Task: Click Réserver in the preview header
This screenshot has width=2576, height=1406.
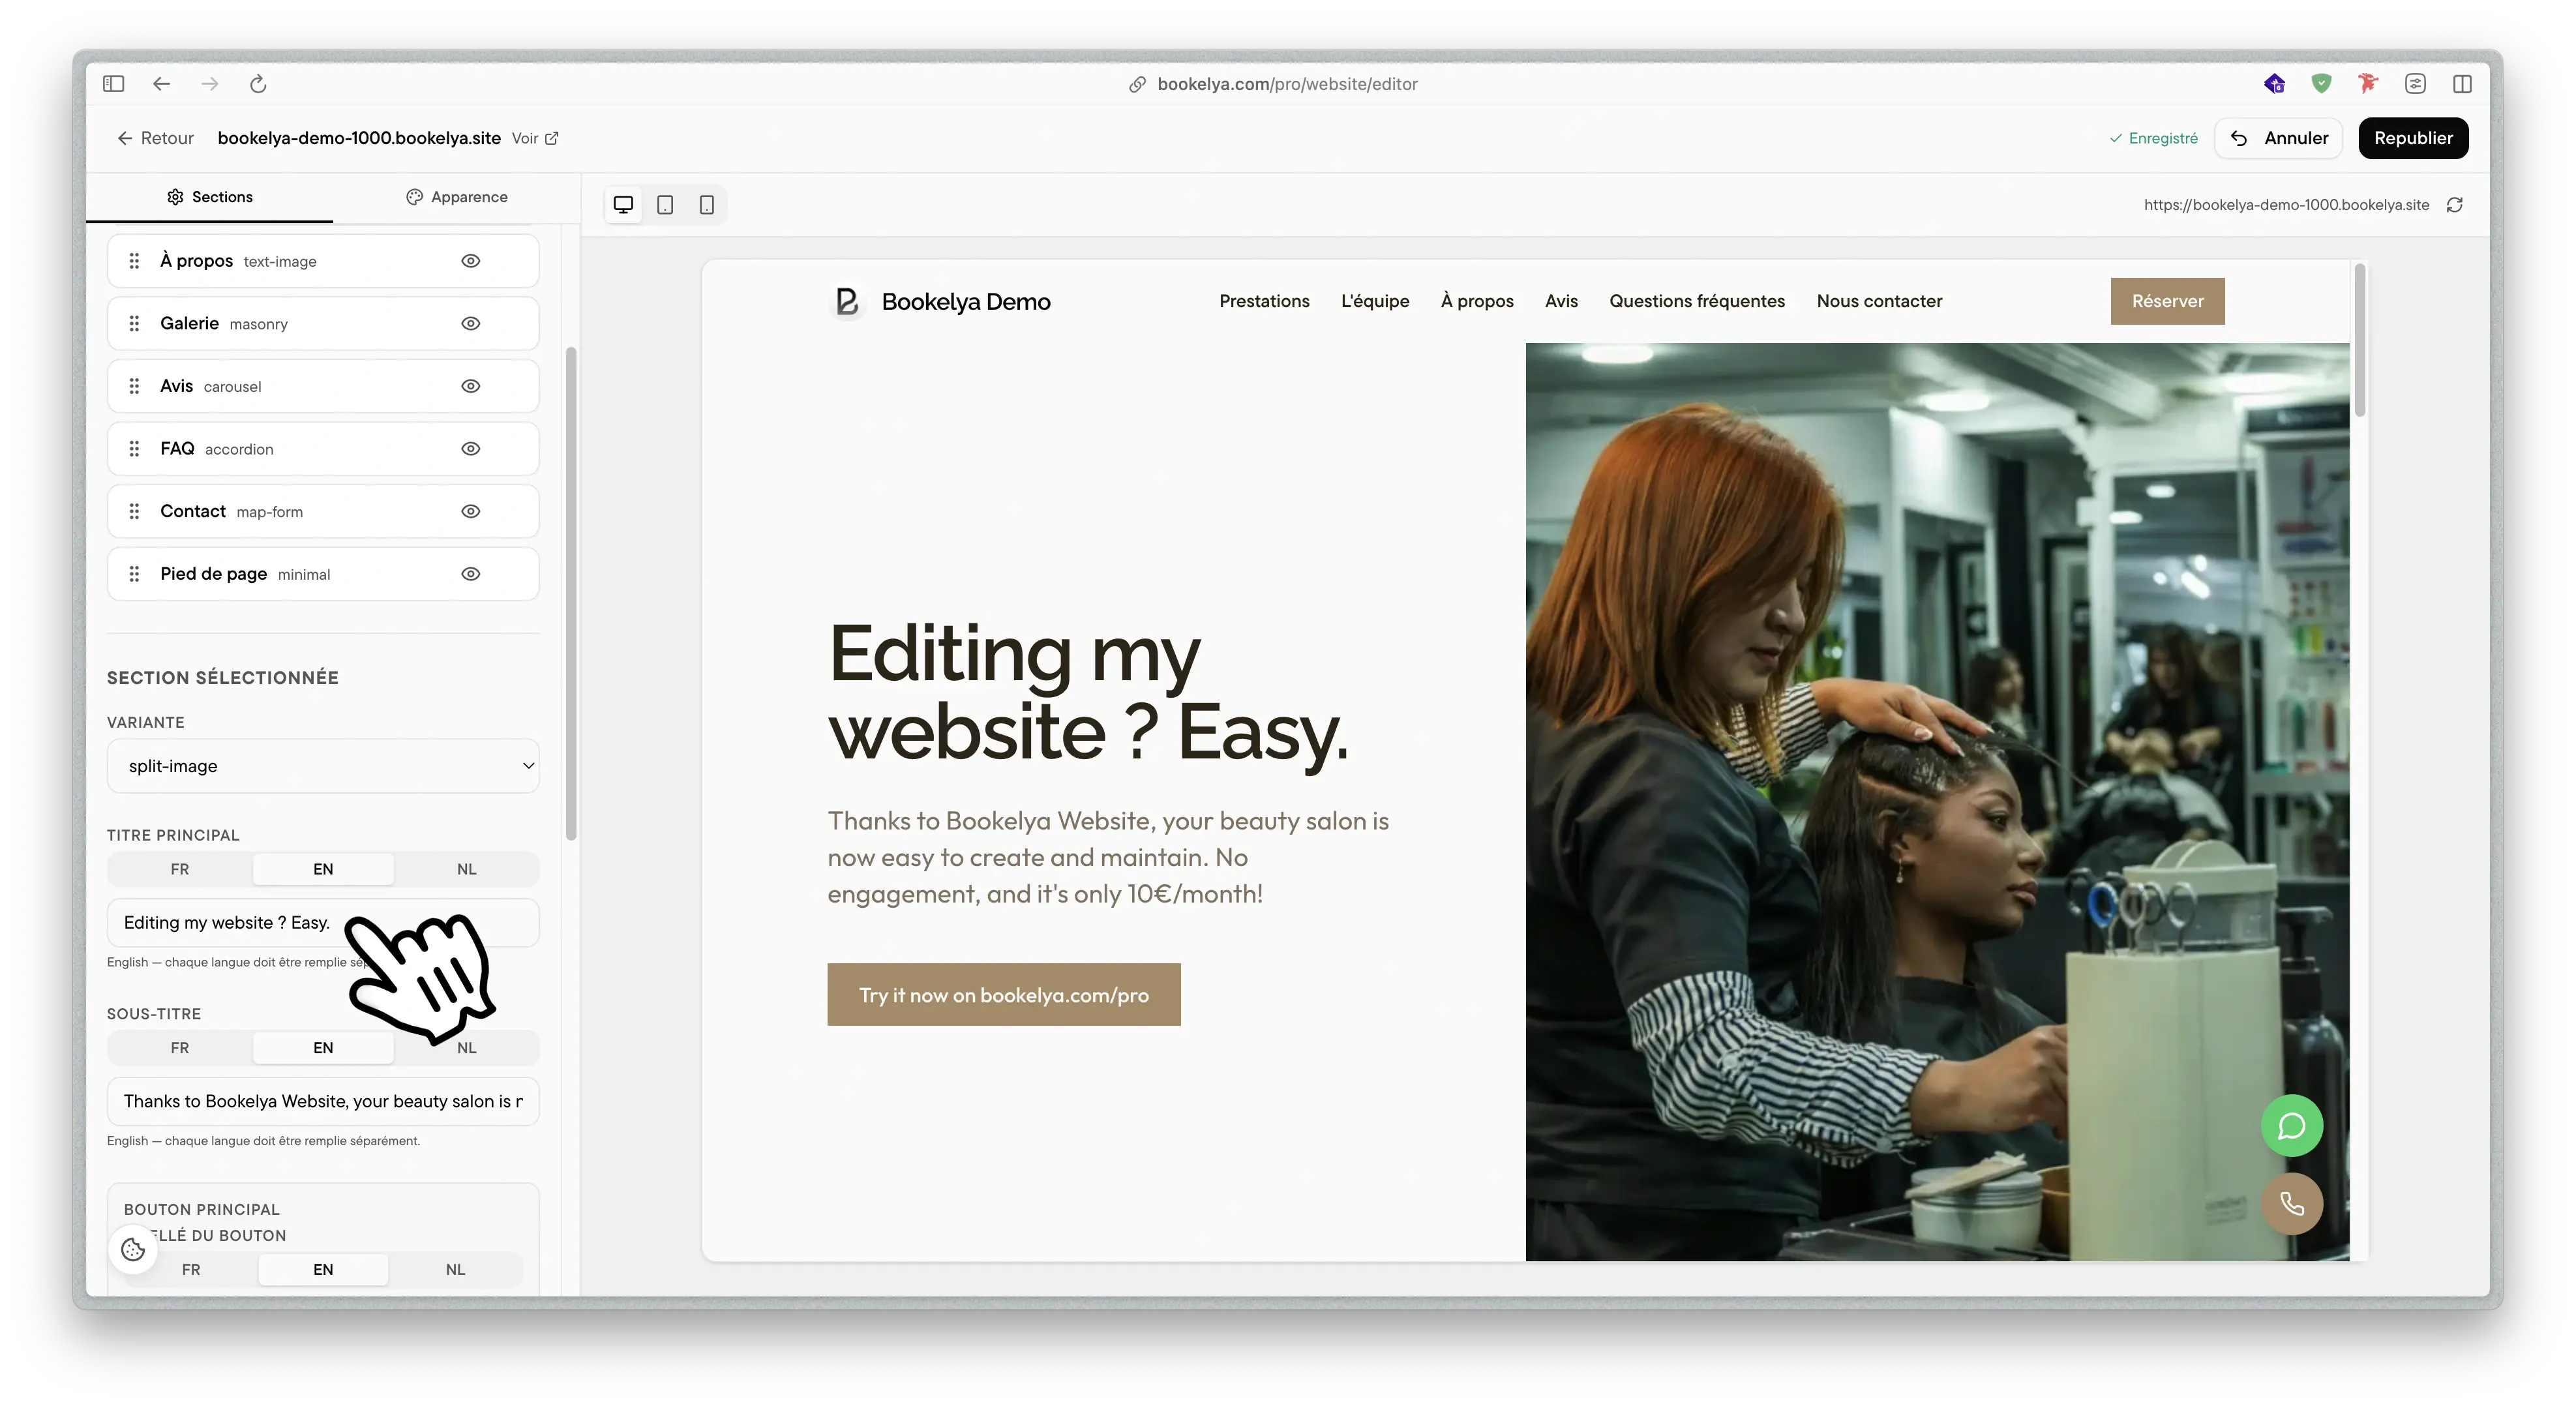Action: (x=2167, y=301)
